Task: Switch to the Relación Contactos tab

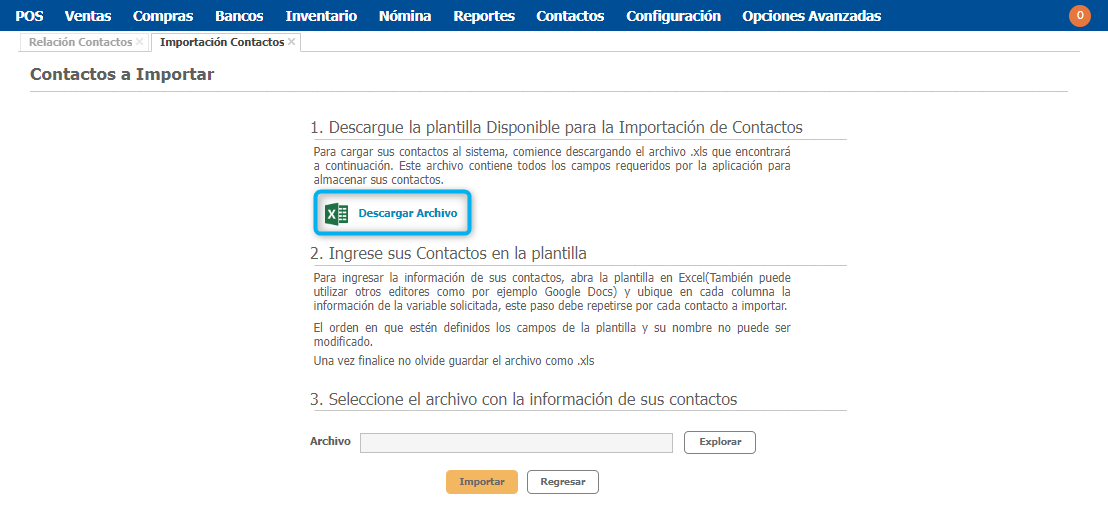Action: 80,42
